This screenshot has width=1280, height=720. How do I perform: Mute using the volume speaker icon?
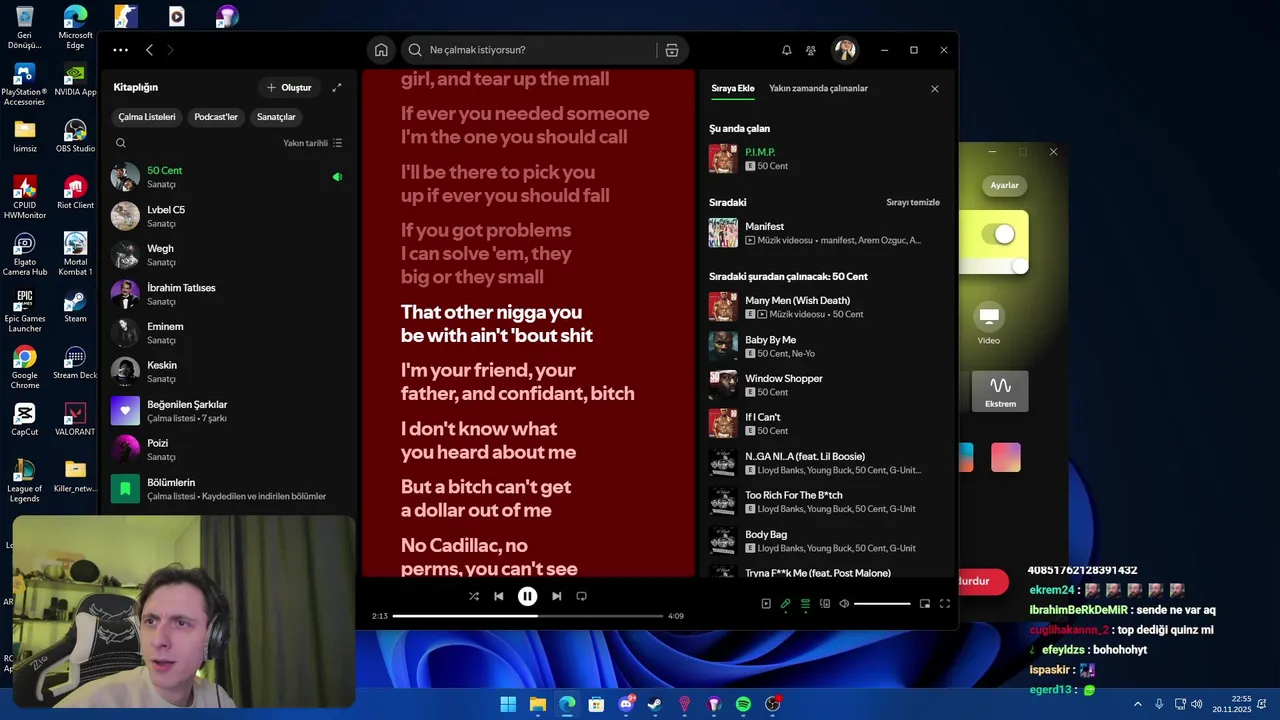click(844, 604)
